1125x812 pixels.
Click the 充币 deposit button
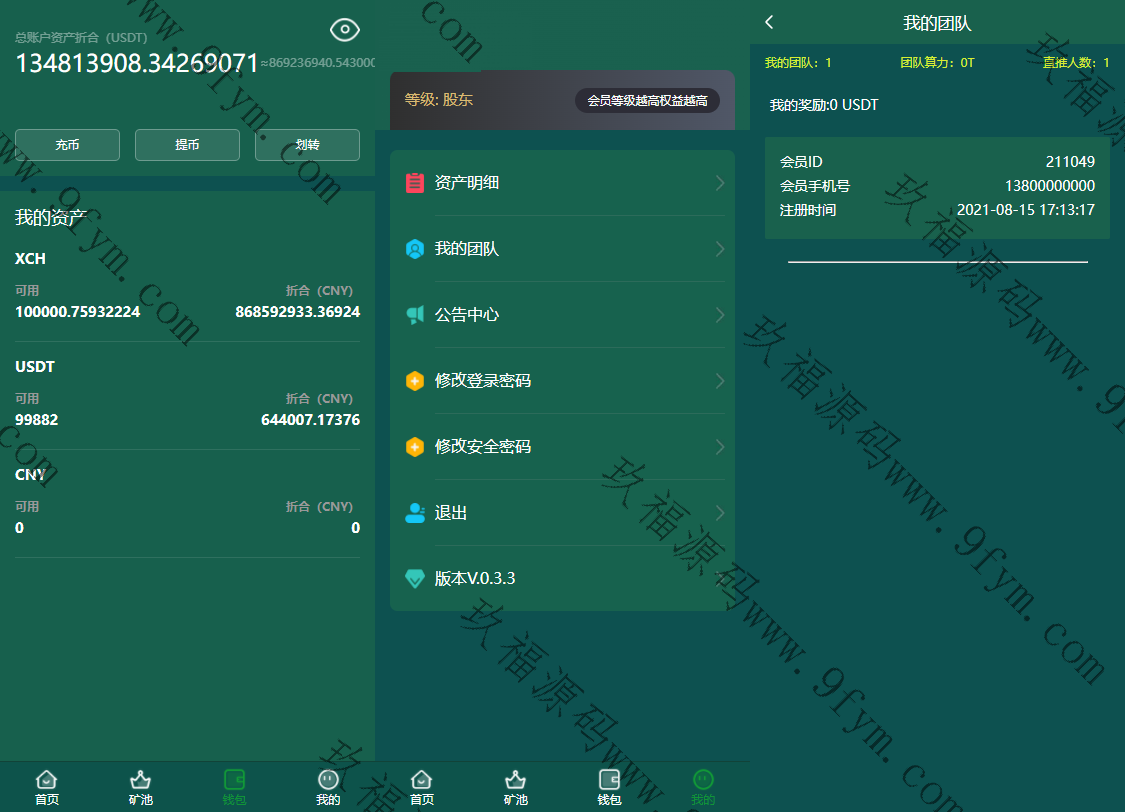(x=67, y=145)
